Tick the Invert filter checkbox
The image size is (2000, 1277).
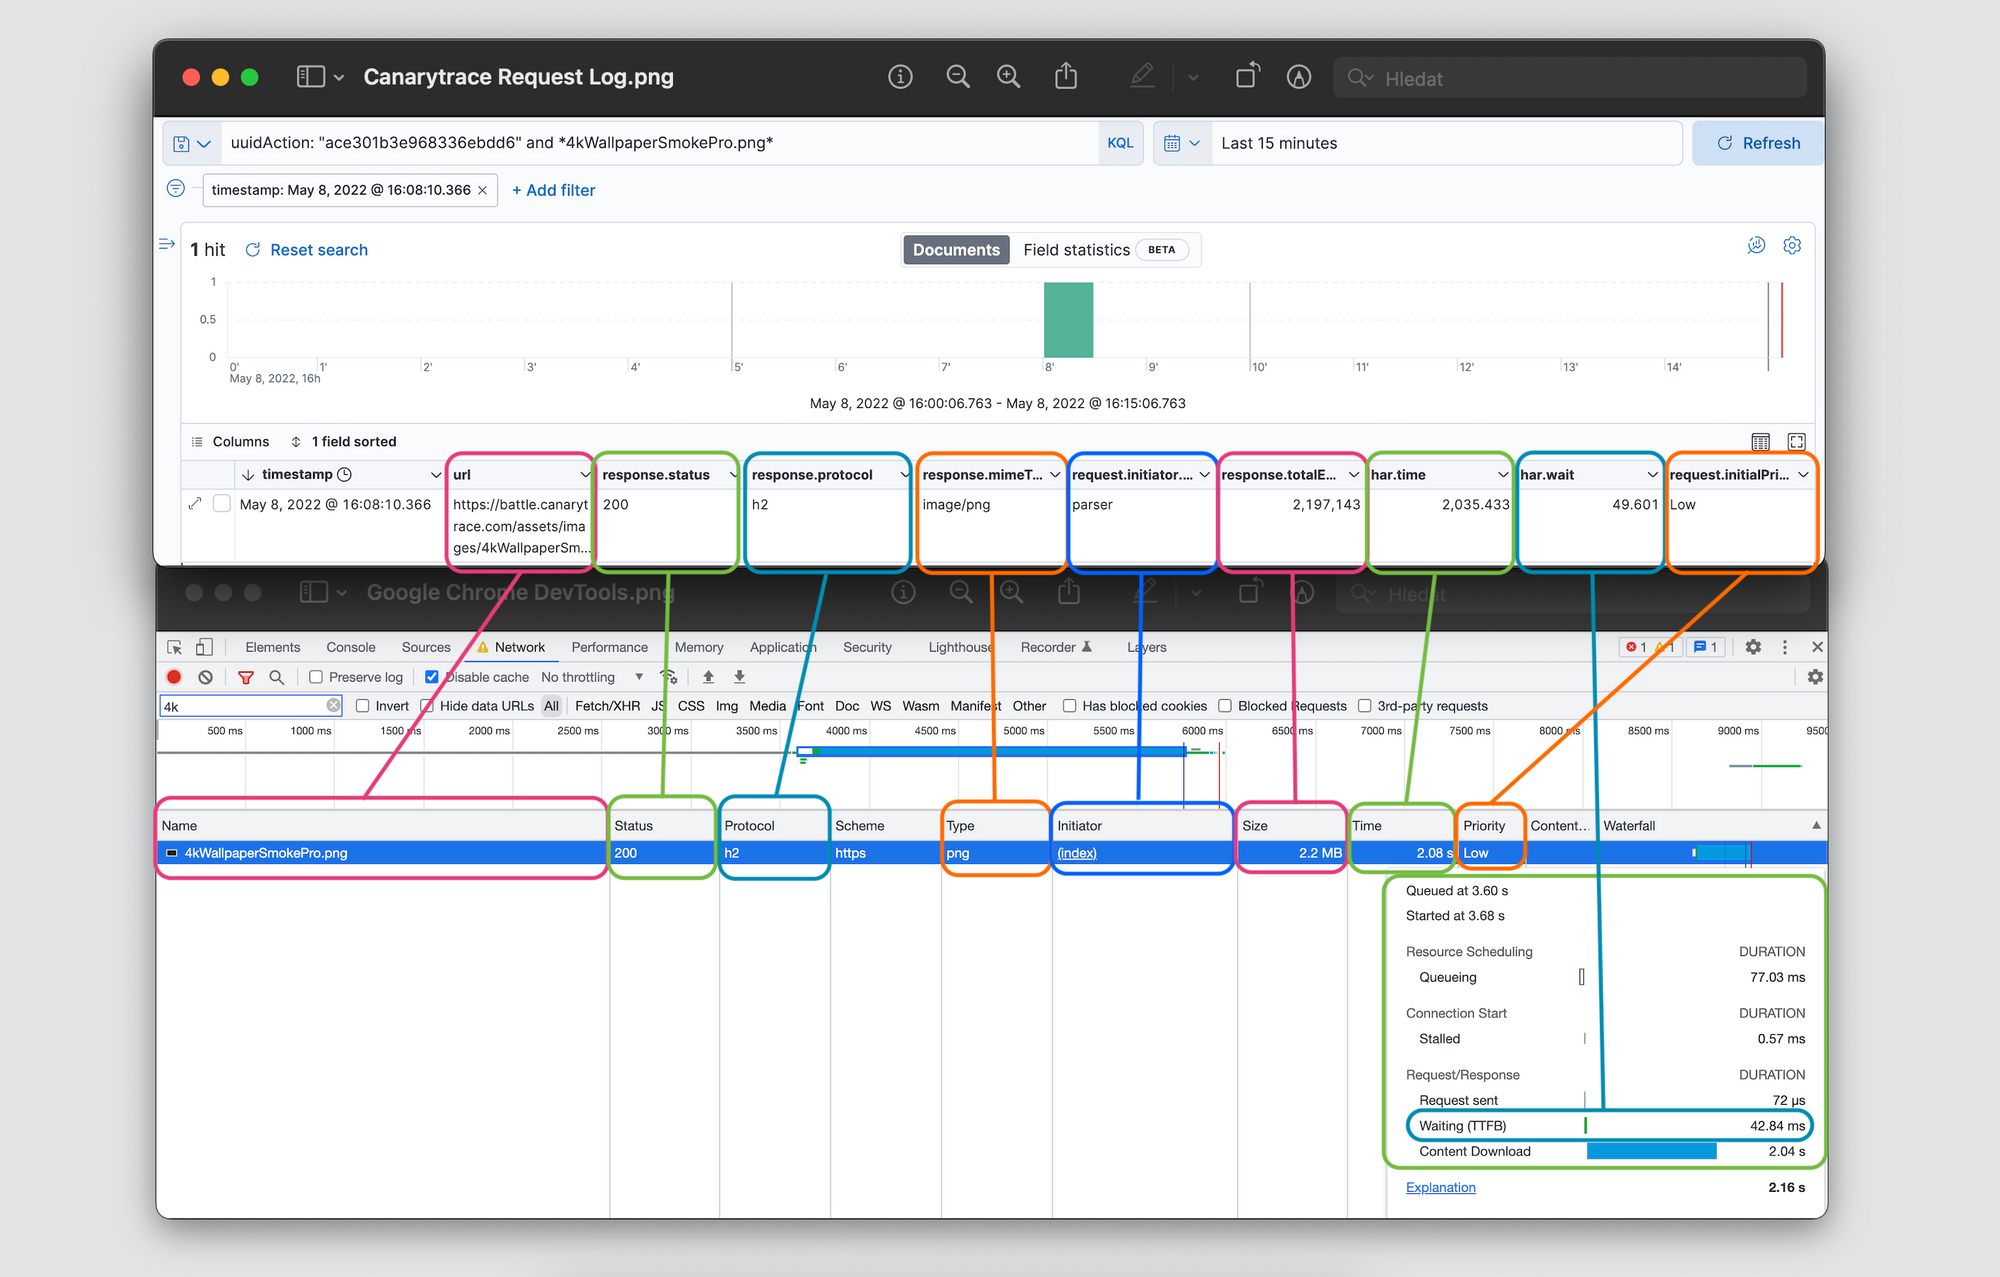click(x=363, y=706)
